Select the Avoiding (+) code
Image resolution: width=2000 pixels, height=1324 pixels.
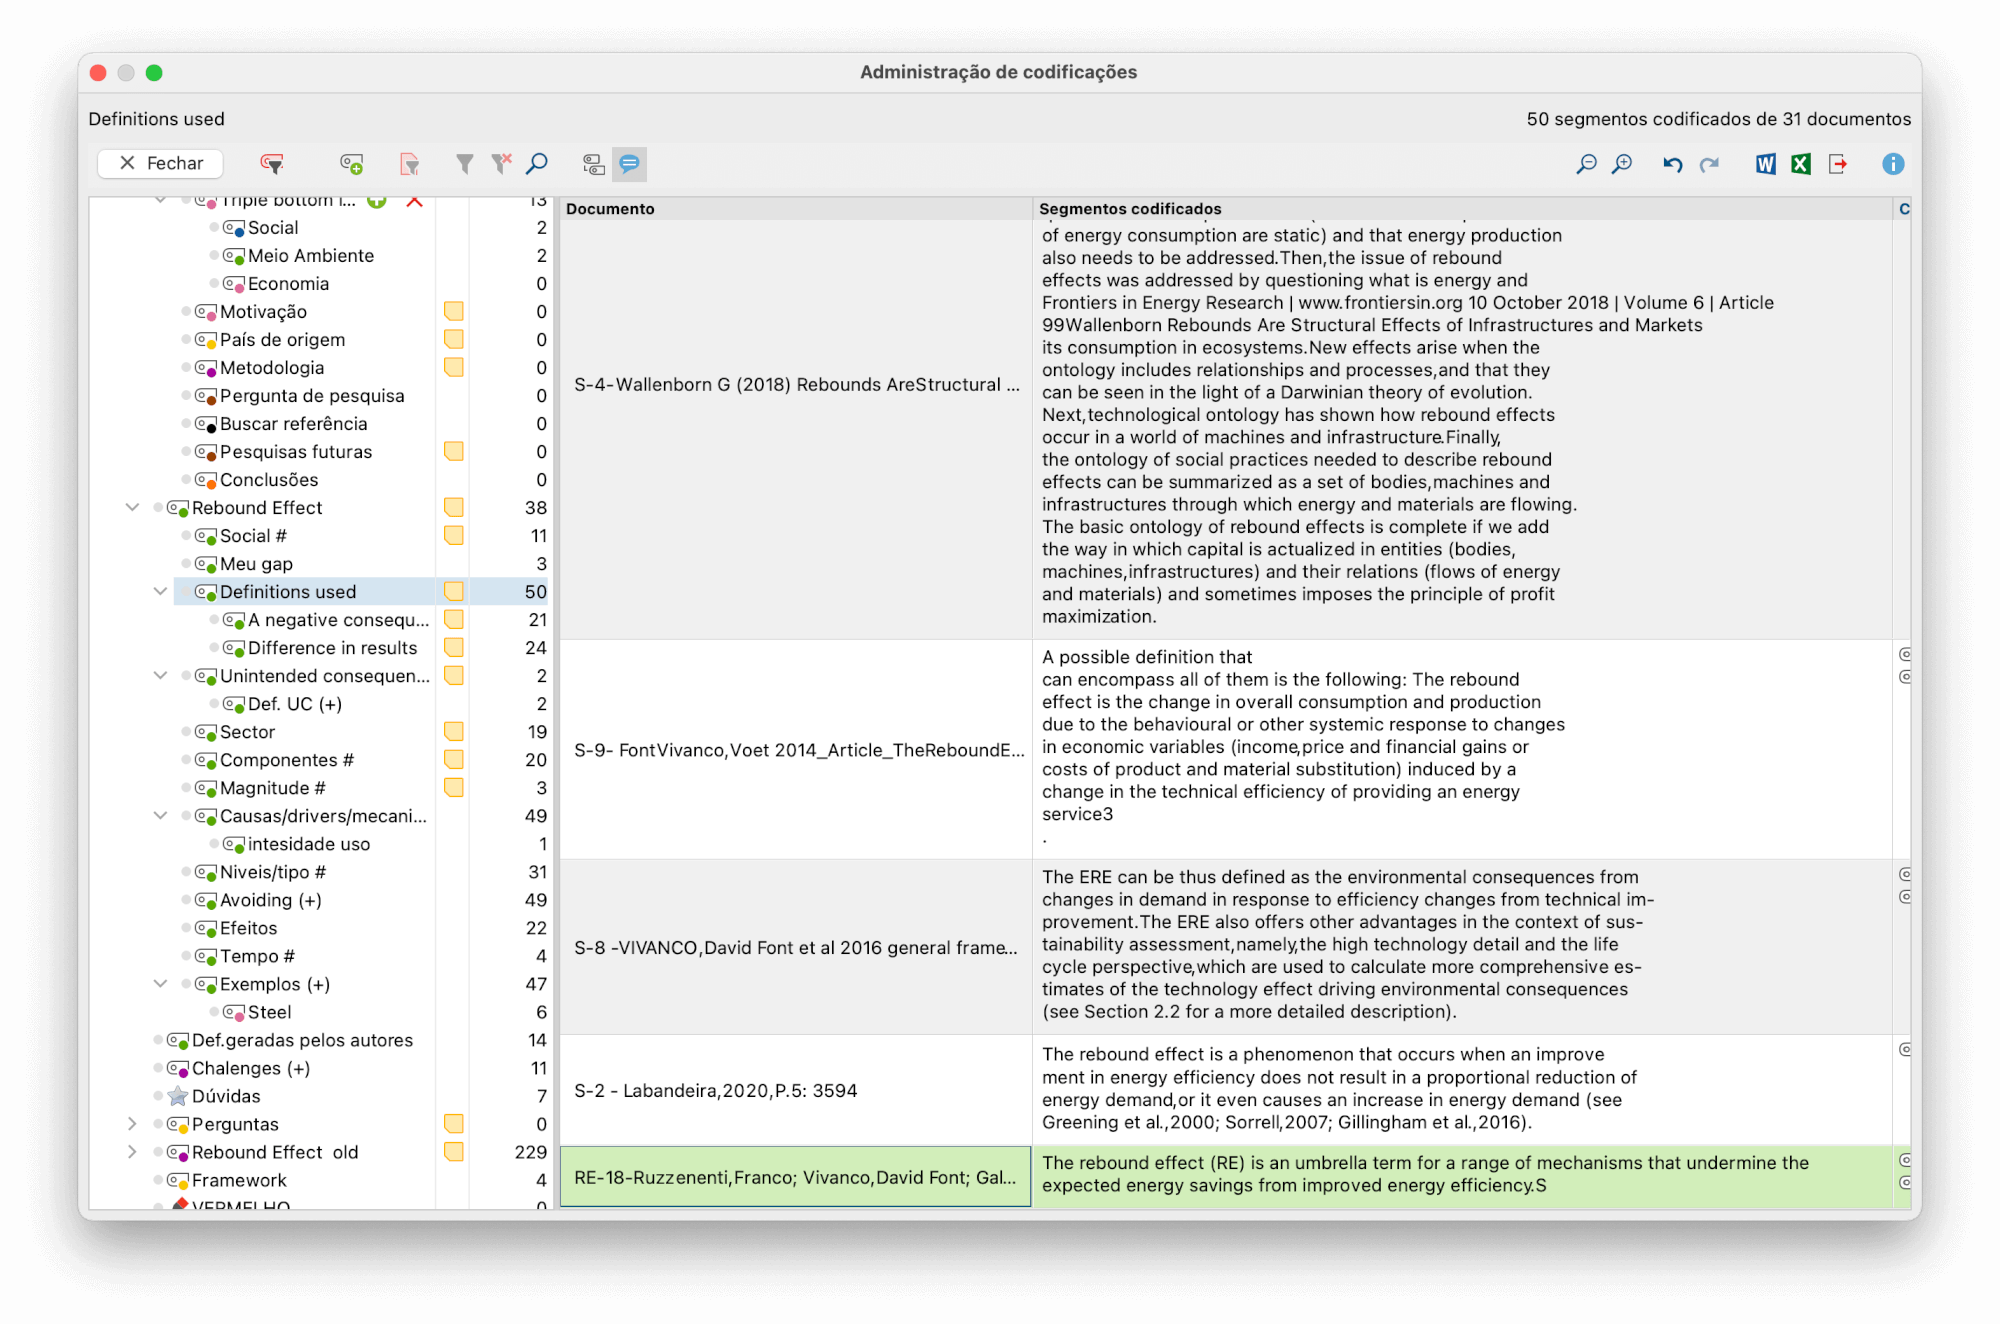coord(270,899)
